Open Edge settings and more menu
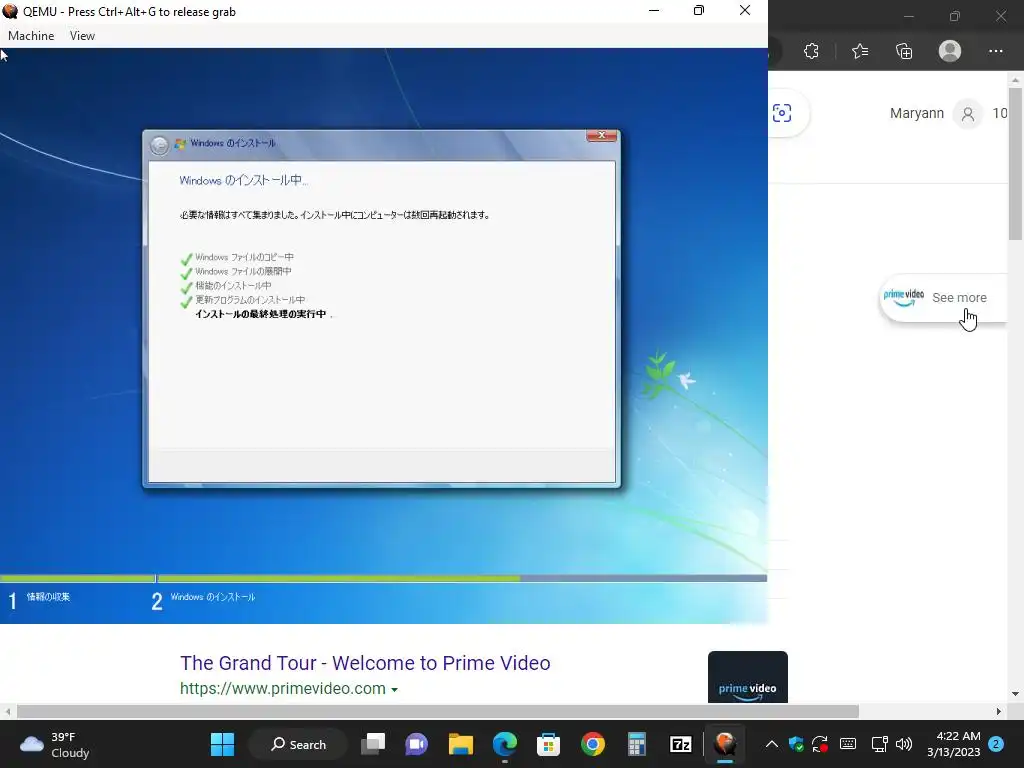The width and height of the screenshot is (1024, 768). click(x=995, y=51)
